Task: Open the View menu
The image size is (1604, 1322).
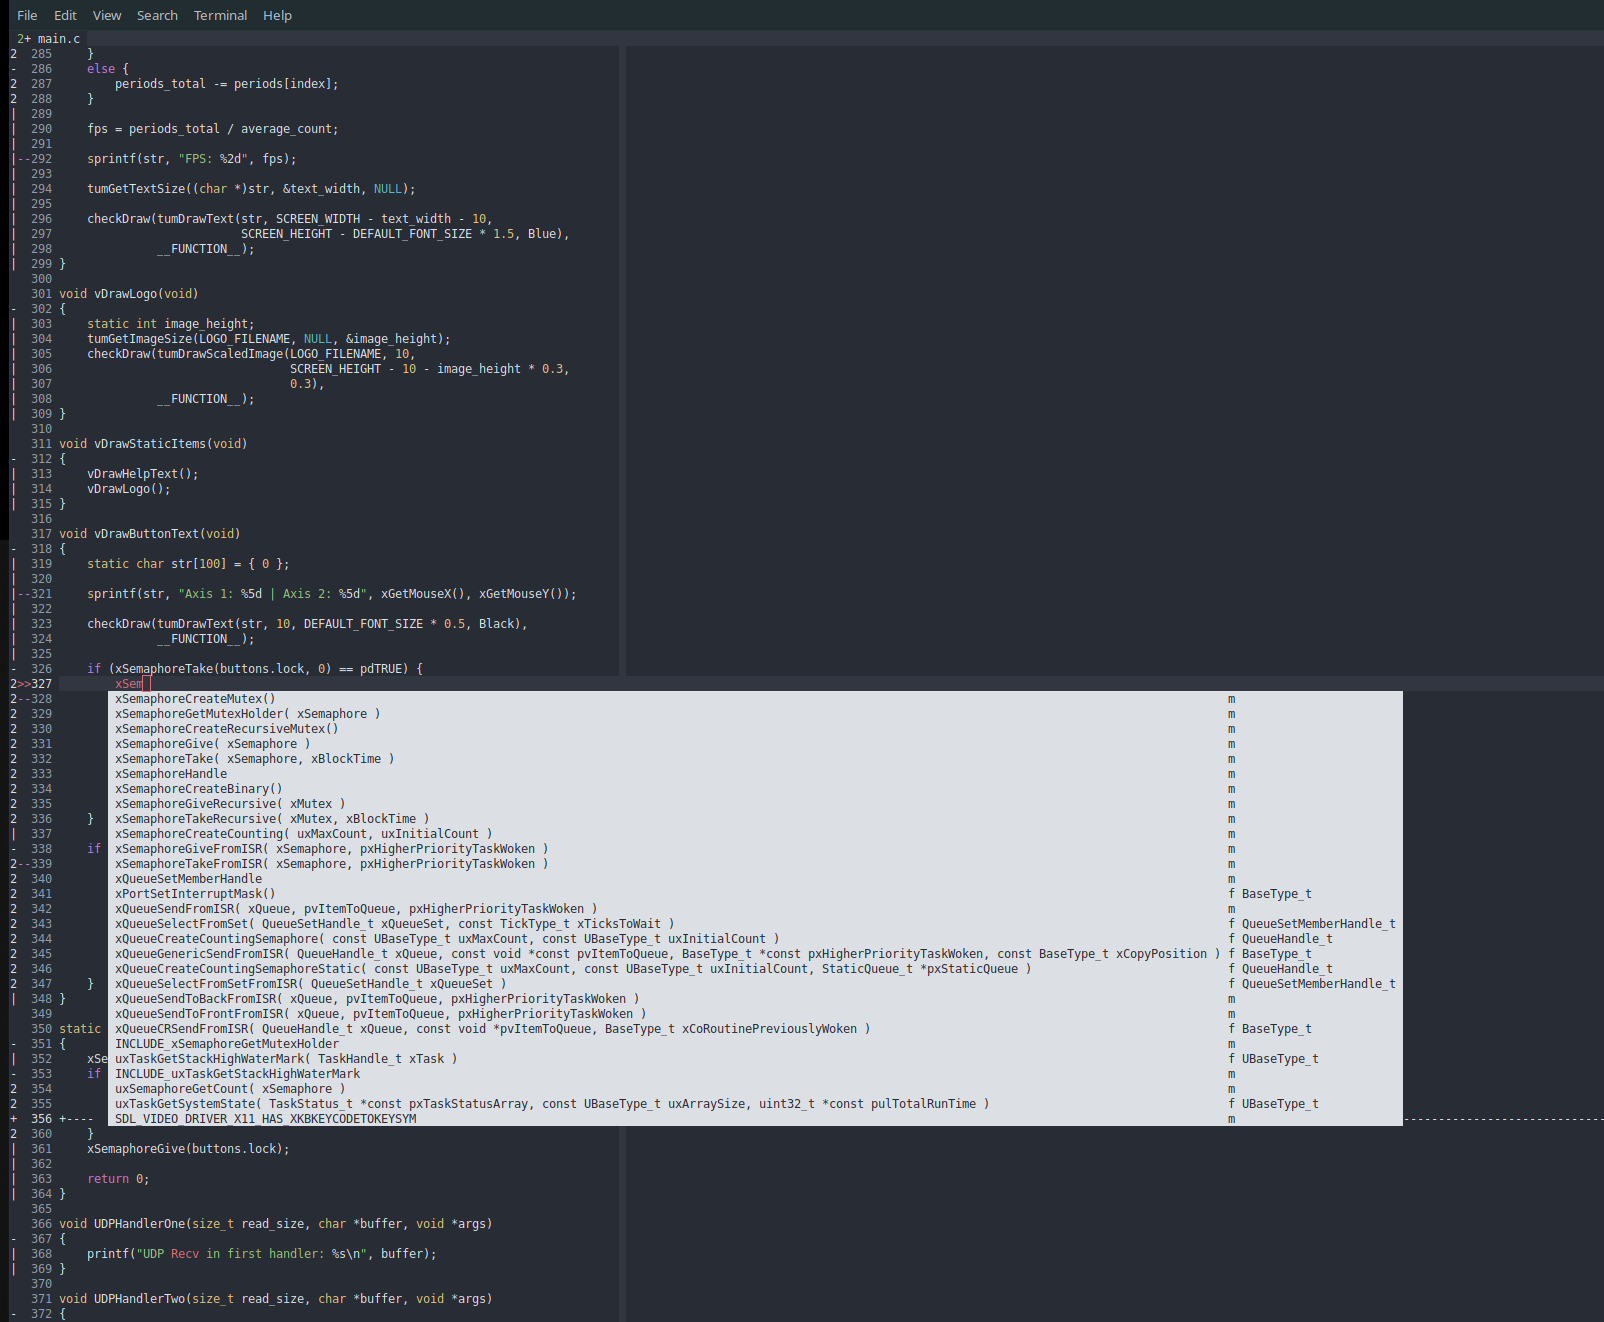Action: coord(107,15)
